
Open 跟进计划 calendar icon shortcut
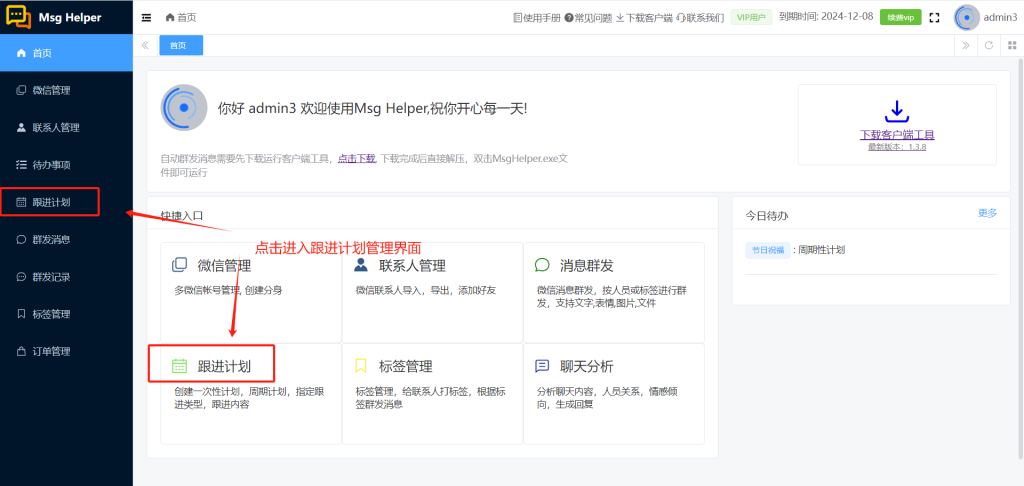(x=180, y=366)
